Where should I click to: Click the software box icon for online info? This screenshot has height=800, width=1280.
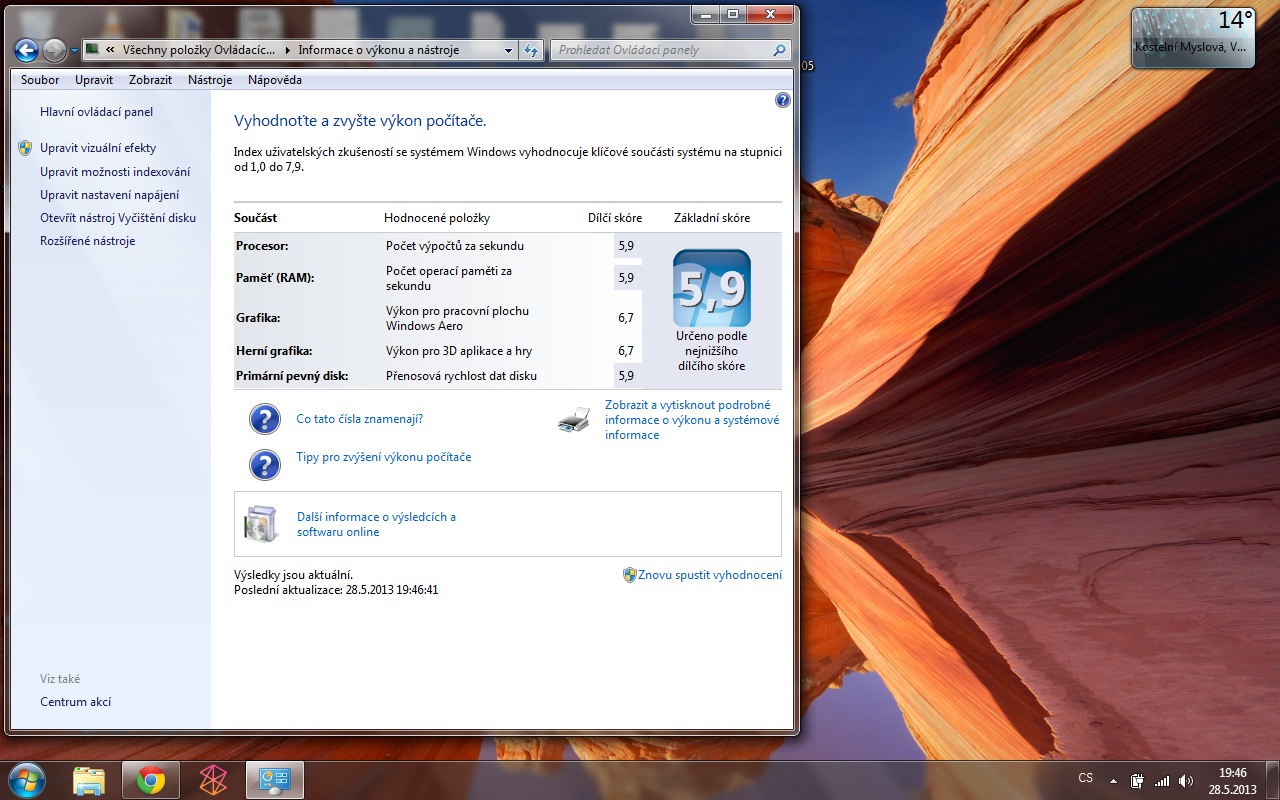[261, 524]
